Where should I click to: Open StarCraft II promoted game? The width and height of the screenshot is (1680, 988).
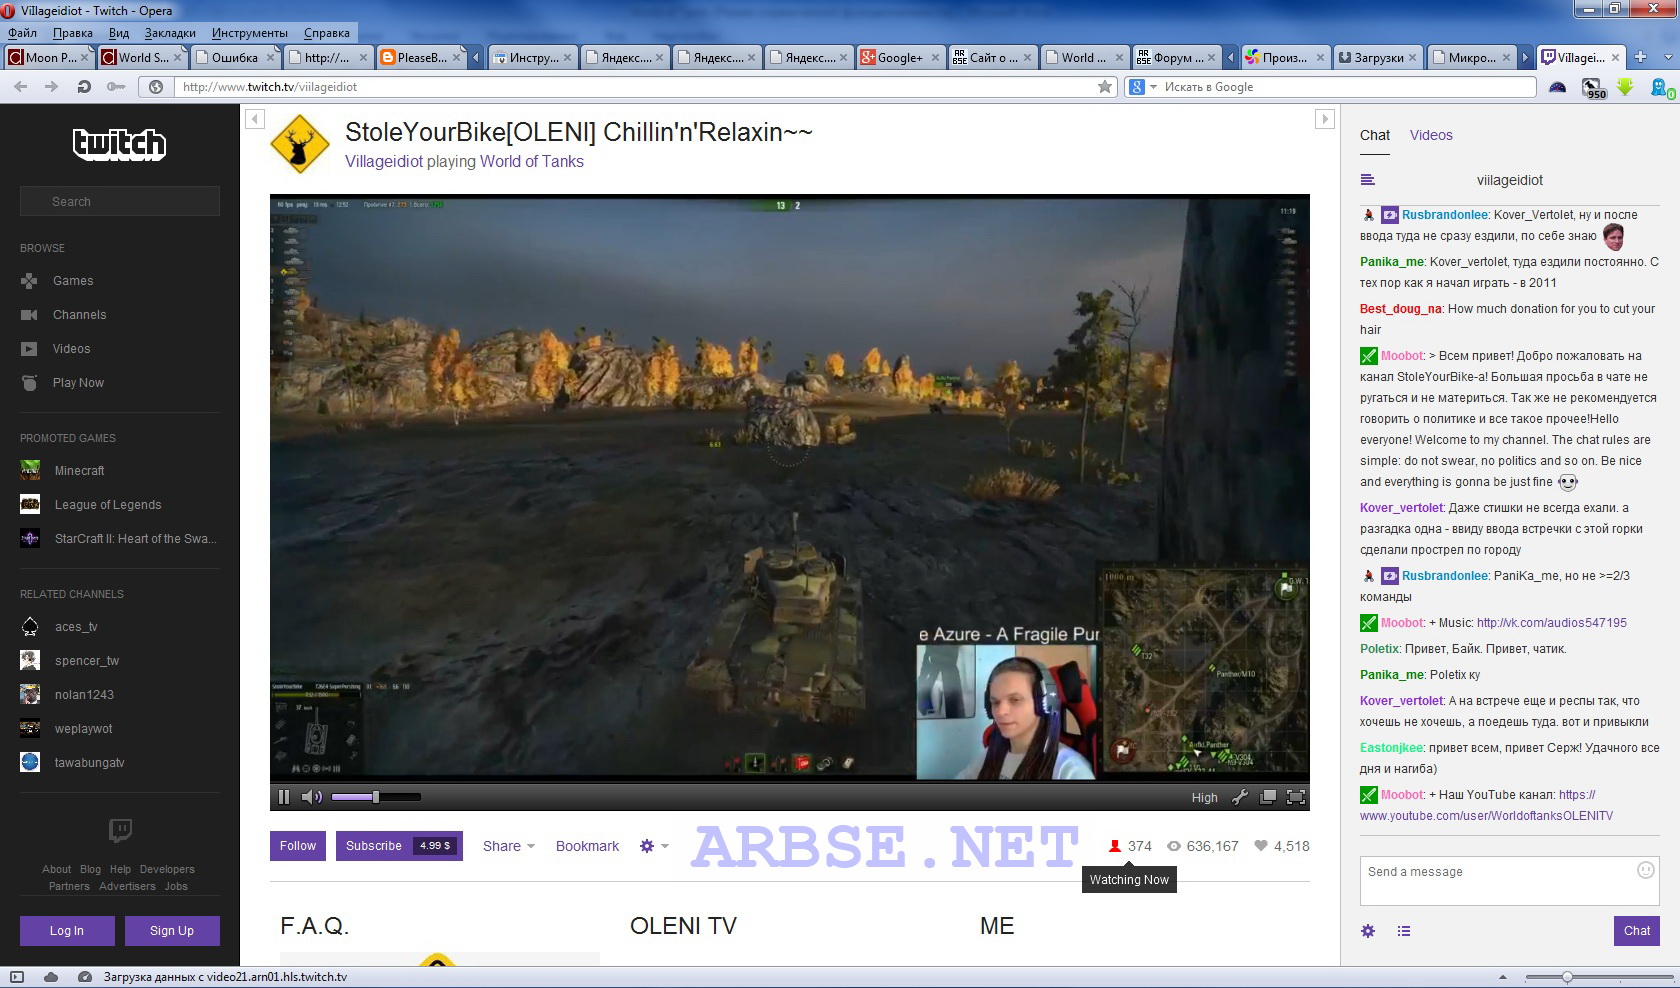[135, 539]
